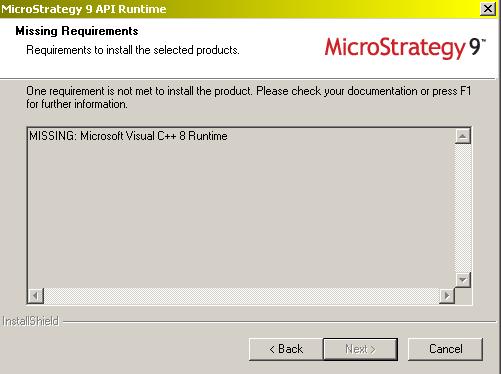501x374 pixels.
Task: Click the horizontal scrollbar right arrow
Action: coord(447,295)
